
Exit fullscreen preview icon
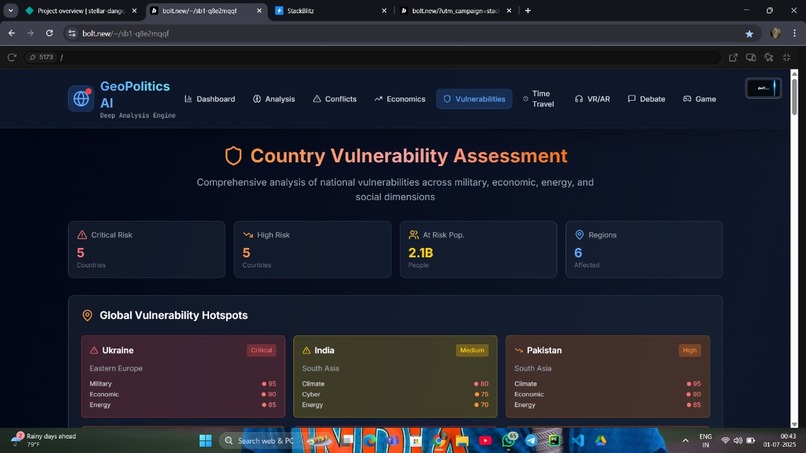786,57
